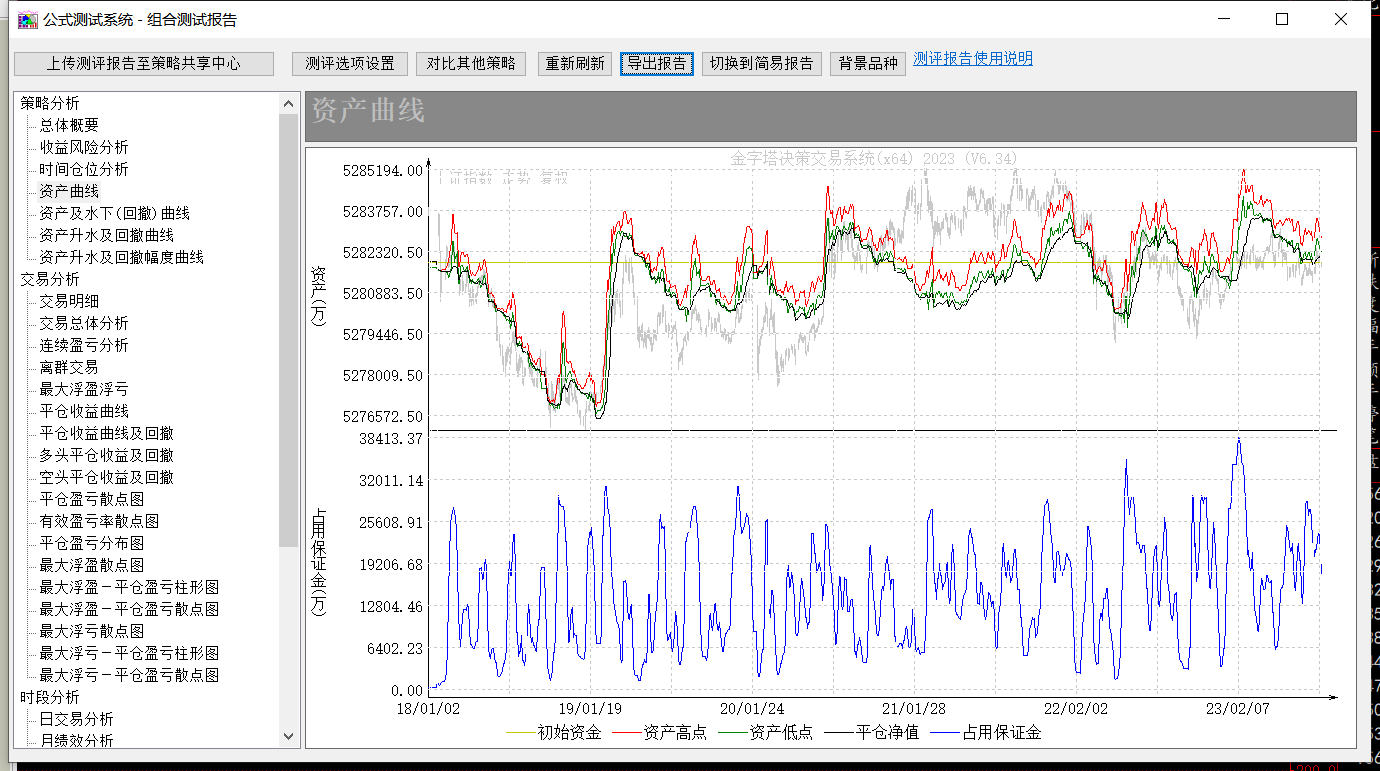Select 交易明细 in the tree
Image resolution: width=1380 pixels, height=771 pixels.
point(69,301)
